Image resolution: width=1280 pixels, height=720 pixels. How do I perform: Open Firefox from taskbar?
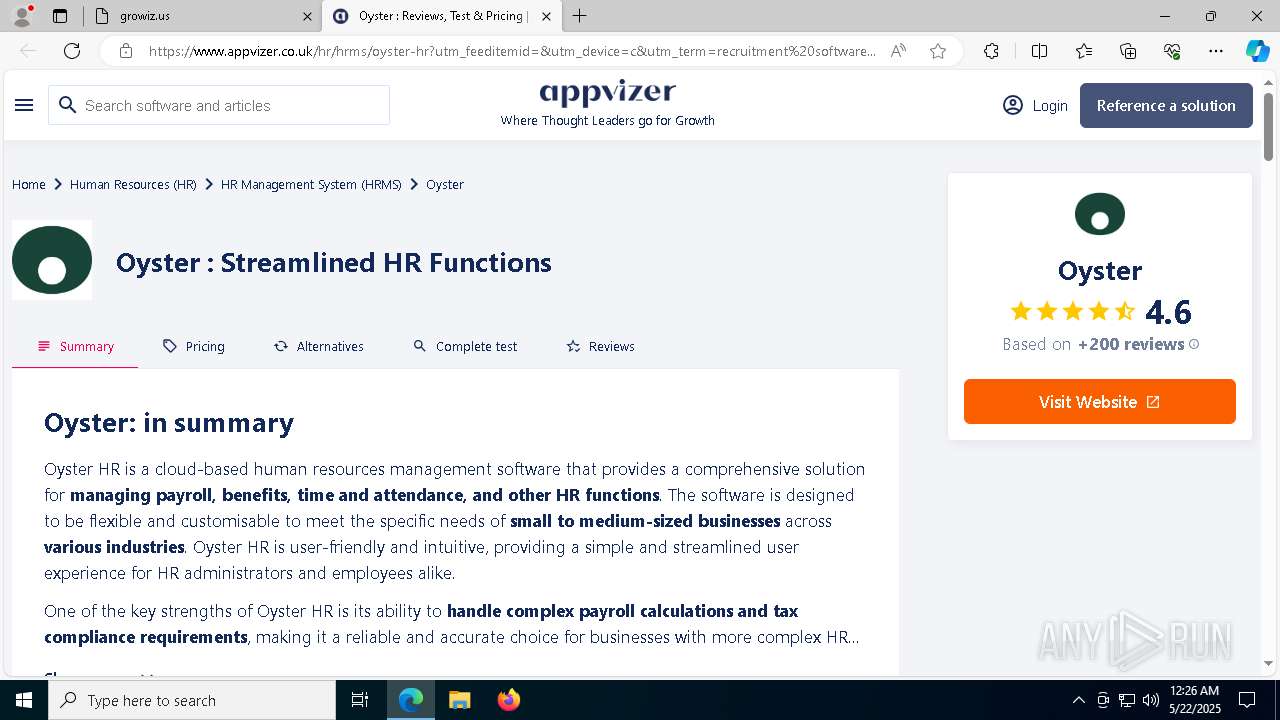[x=508, y=700]
